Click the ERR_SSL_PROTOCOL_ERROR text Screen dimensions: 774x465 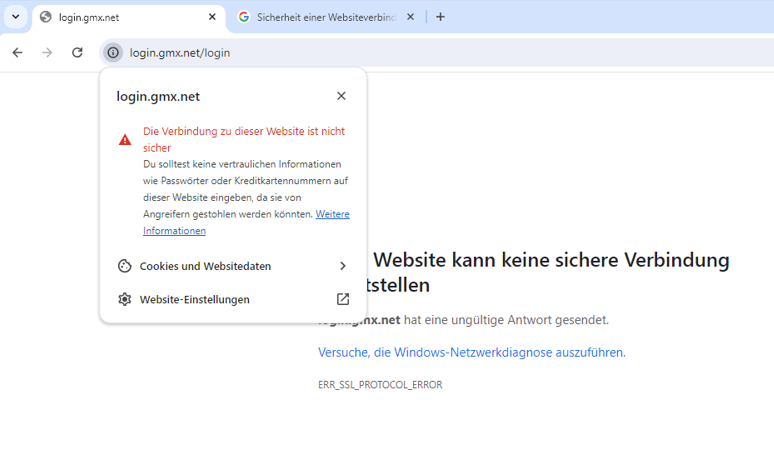pyautogui.click(x=380, y=385)
